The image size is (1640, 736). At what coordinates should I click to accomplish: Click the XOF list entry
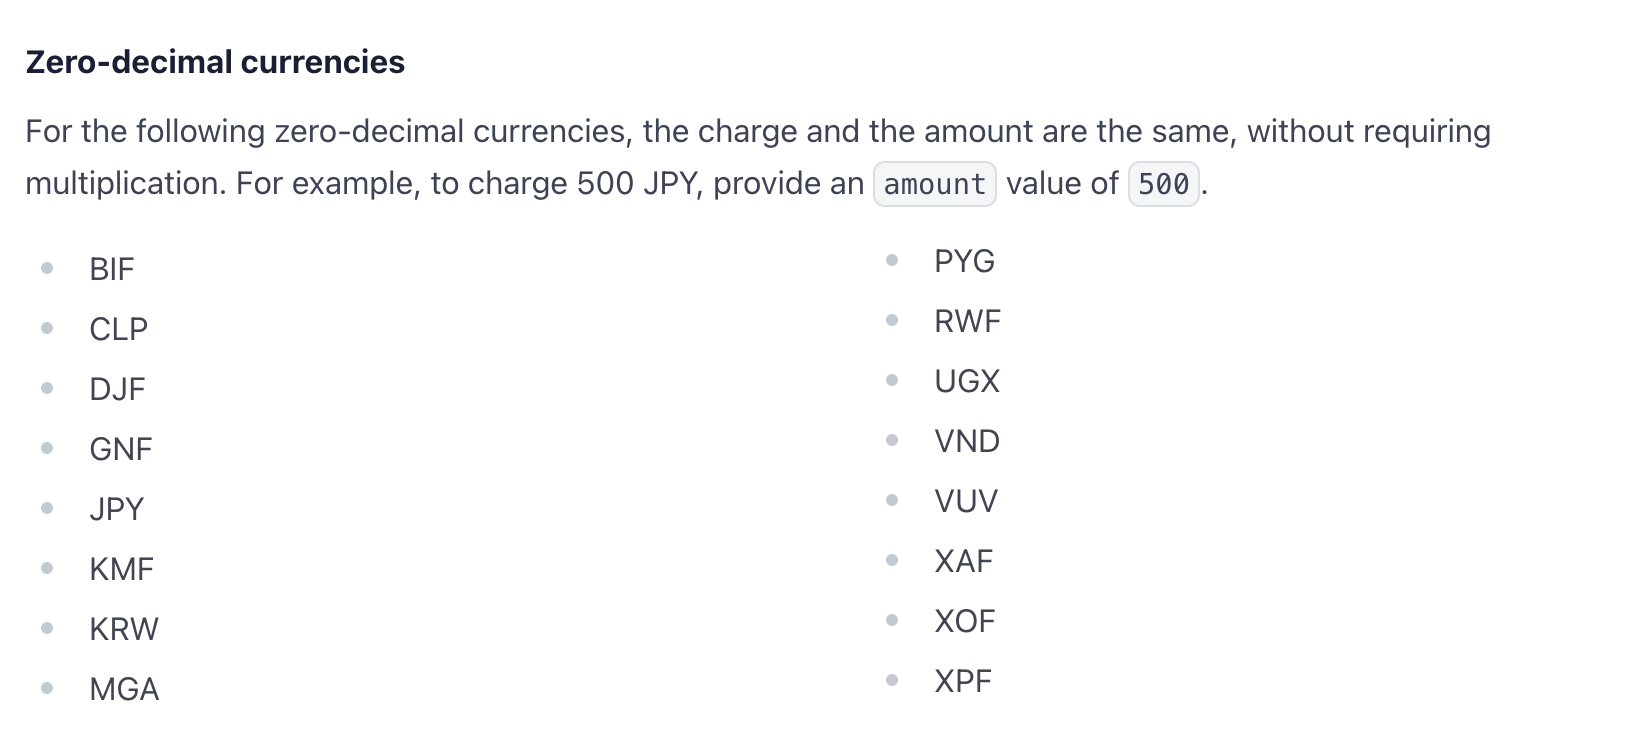(x=964, y=621)
